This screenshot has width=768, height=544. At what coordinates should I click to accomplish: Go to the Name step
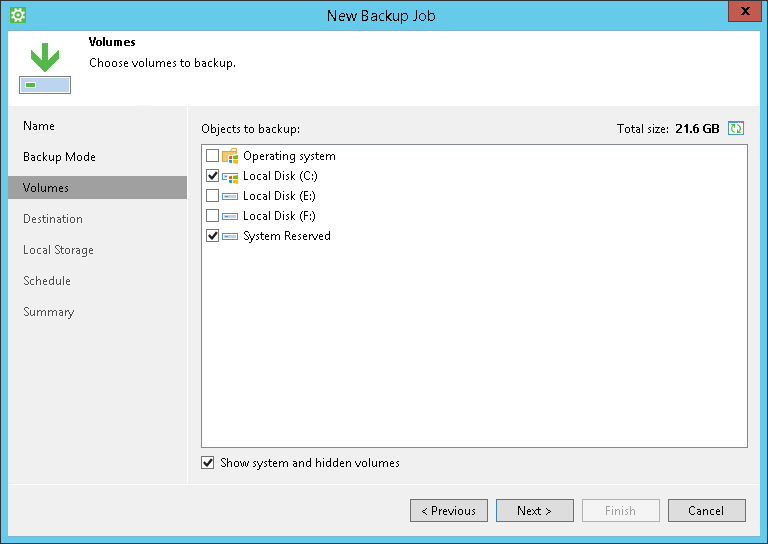[x=97, y=126]
